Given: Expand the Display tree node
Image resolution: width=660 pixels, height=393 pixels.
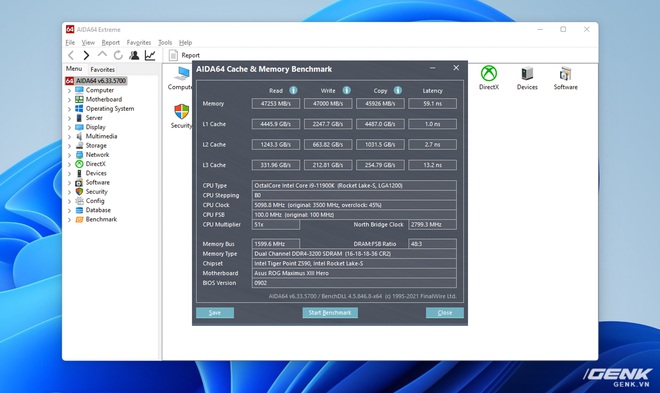Looking at the screenshot, I should click(69, 127).
